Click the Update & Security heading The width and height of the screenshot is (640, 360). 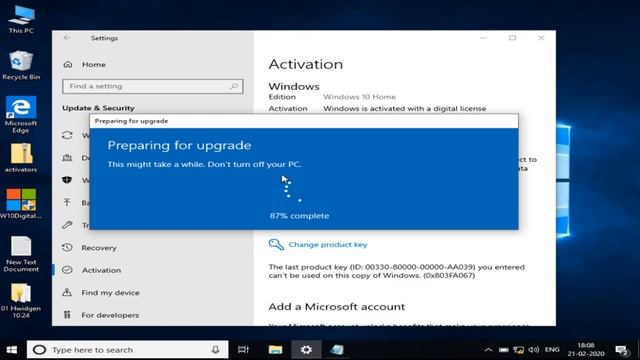point(98,108)
